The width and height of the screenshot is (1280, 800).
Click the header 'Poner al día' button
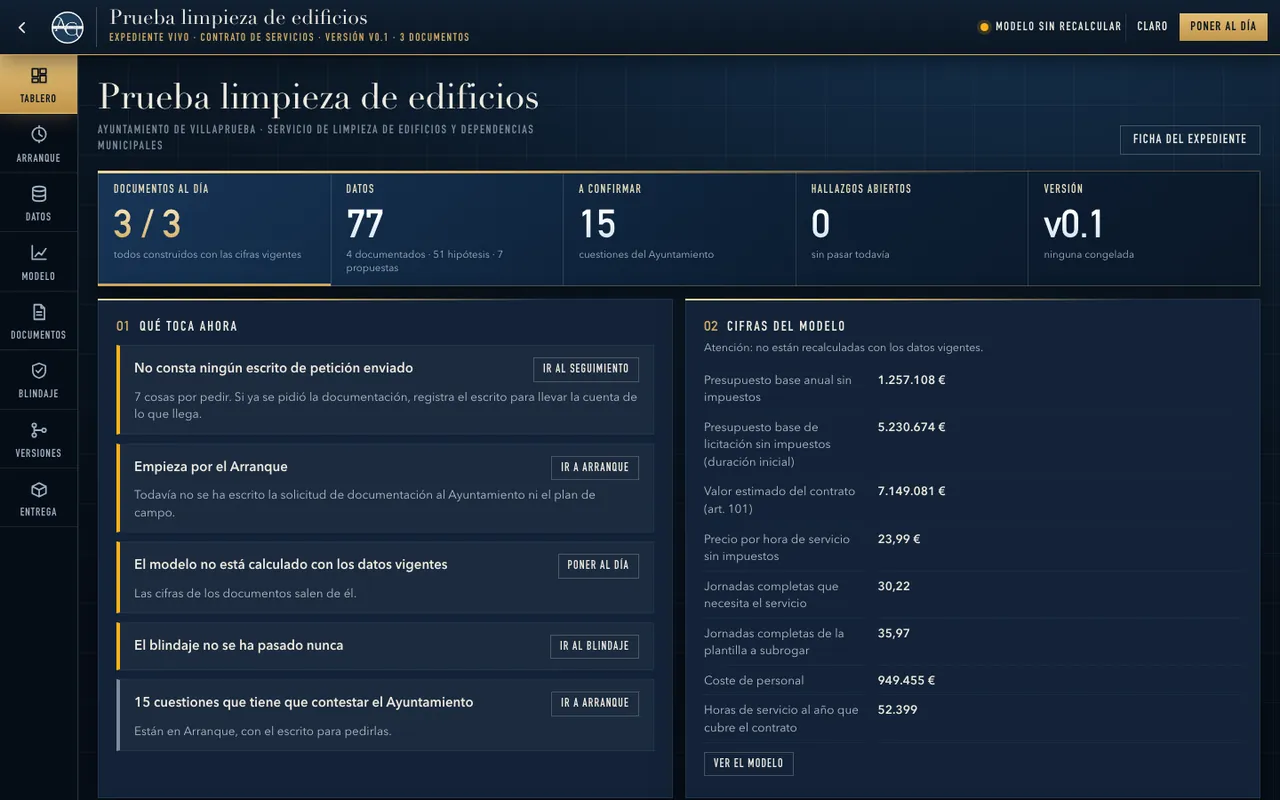click(1223, 27)
